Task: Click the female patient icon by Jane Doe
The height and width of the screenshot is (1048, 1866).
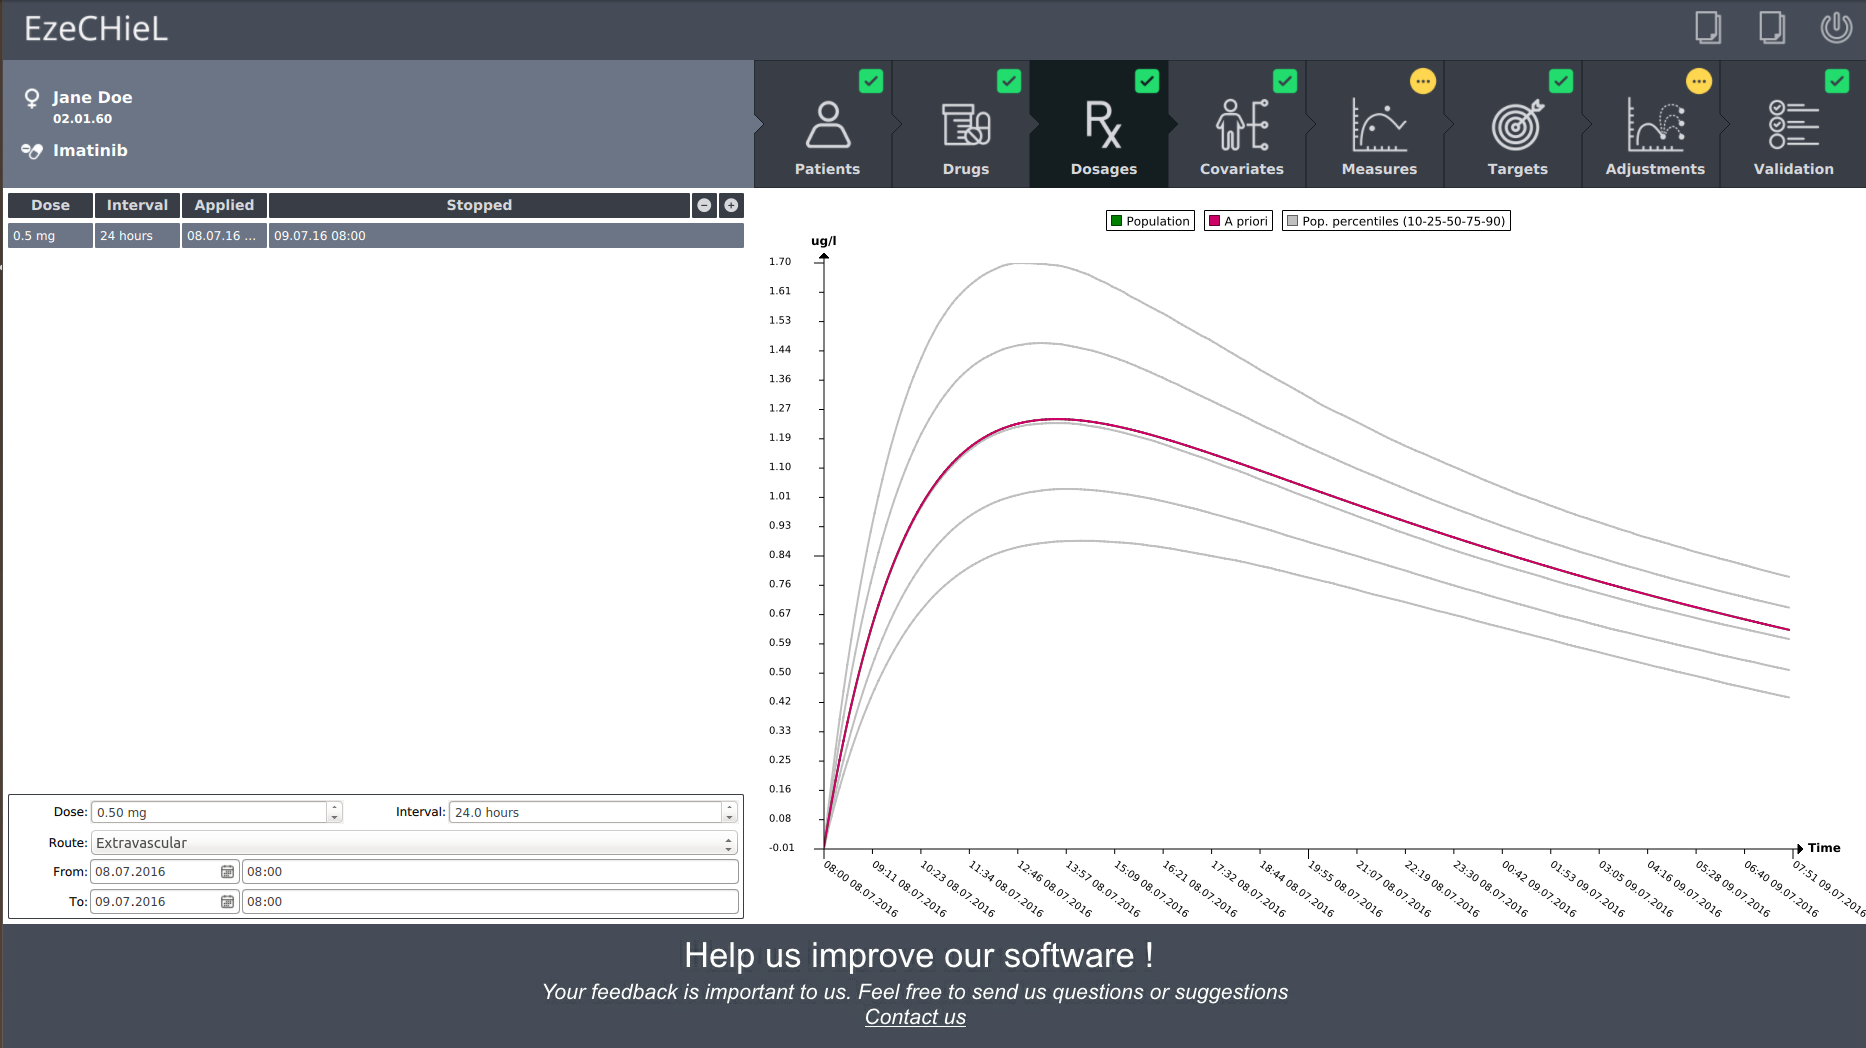Action: coord(32,98)
